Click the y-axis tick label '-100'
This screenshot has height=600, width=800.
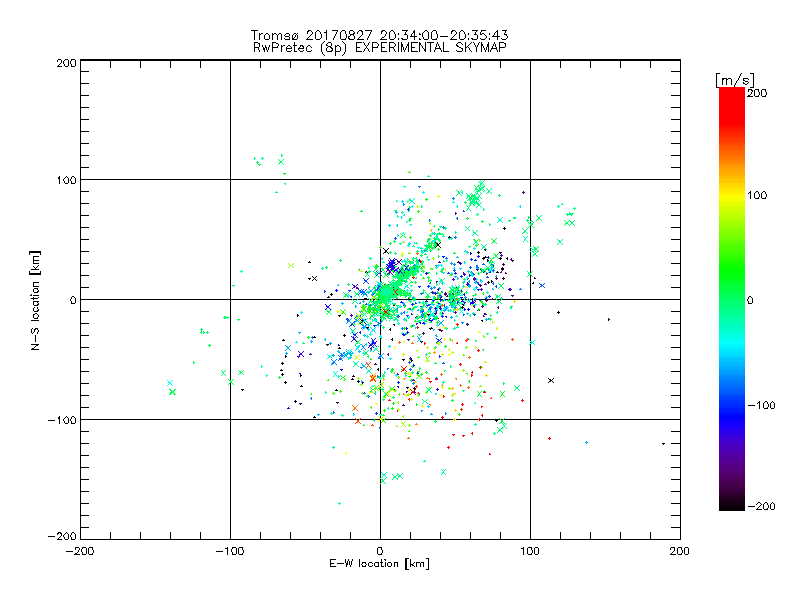click(62, 420)
